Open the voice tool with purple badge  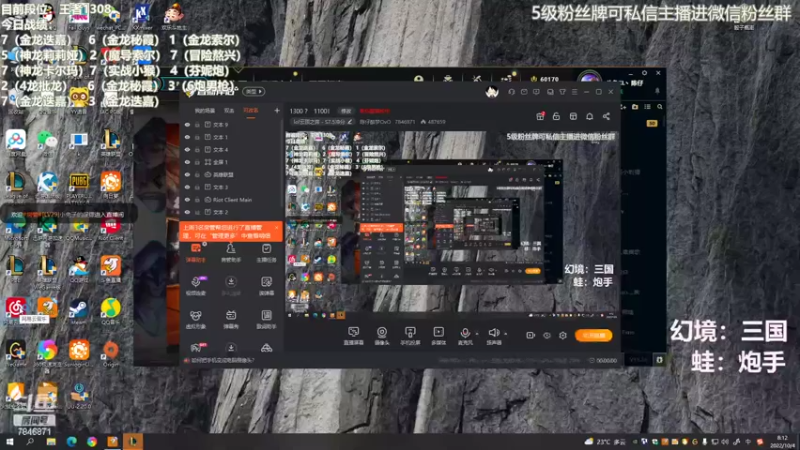point(196,286)
